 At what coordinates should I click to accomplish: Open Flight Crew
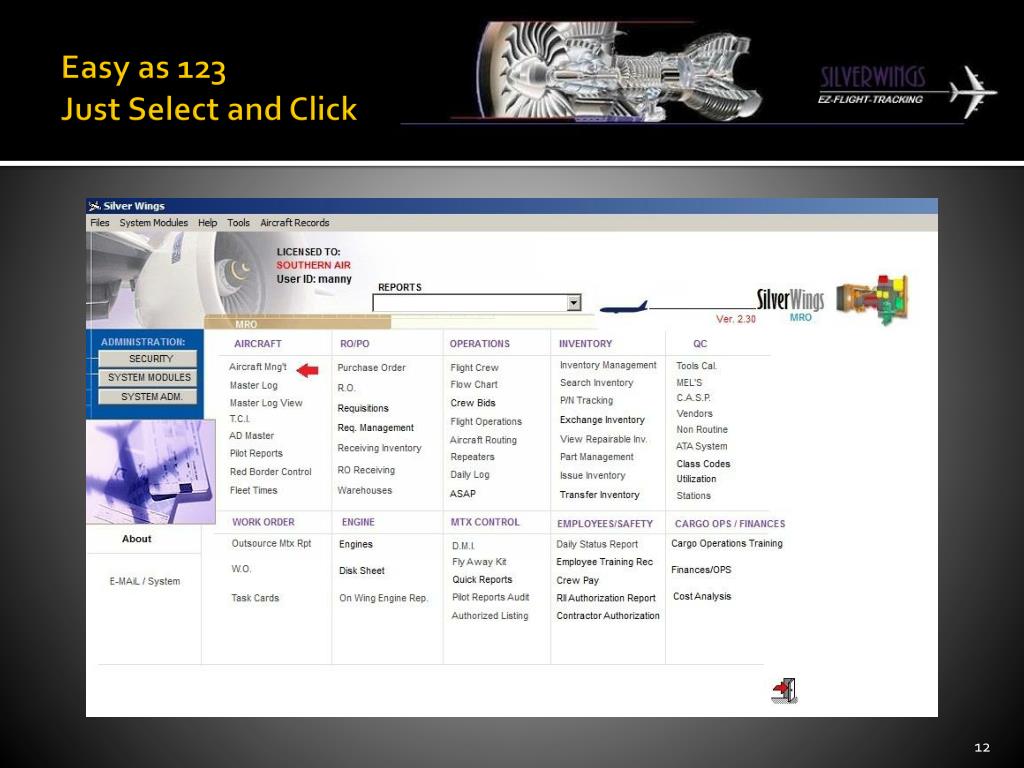click(x=474, y=368)
